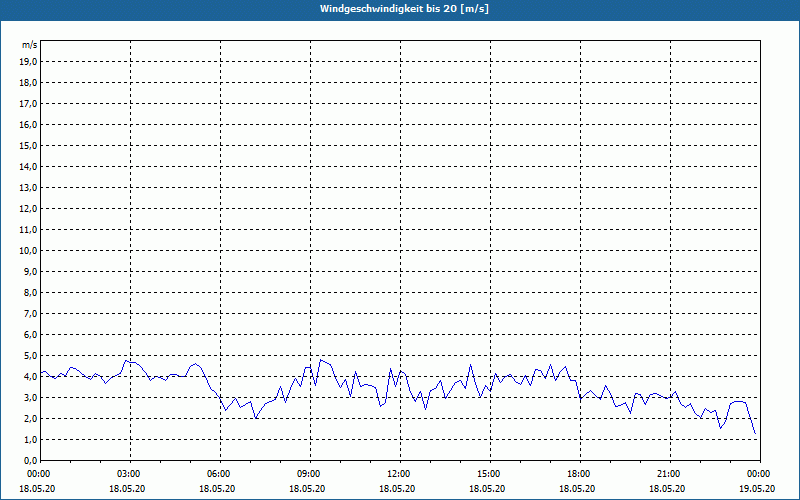Viewport: 800px width, 500px height.
Task: Select the 11,0 y-axis label
Action: click(28, 230)
